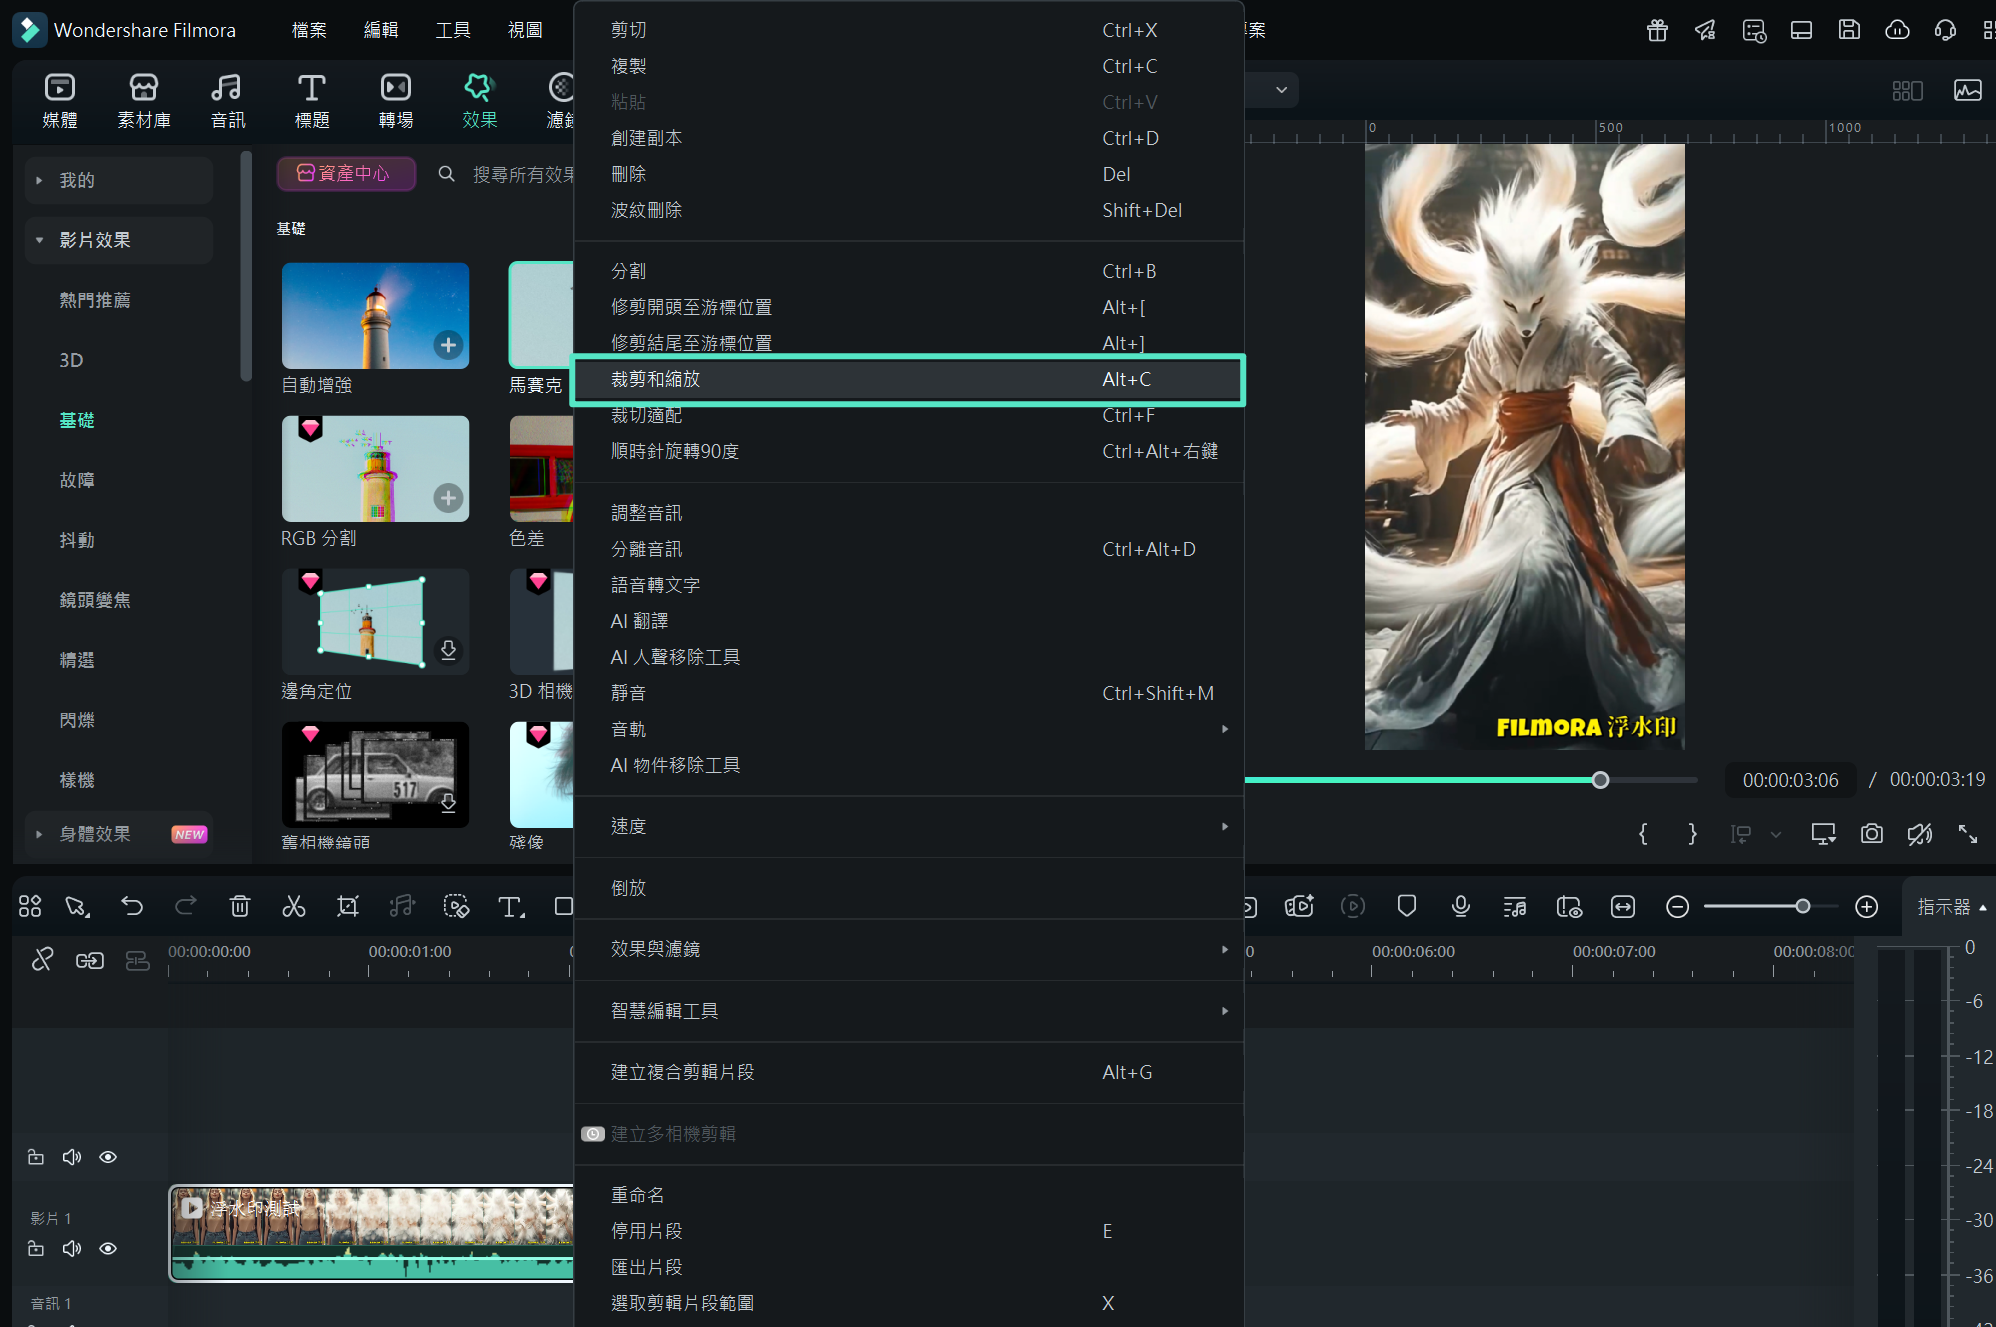Select the Media panel icon
1996x1327 pixels.
(x=59, y=100)
